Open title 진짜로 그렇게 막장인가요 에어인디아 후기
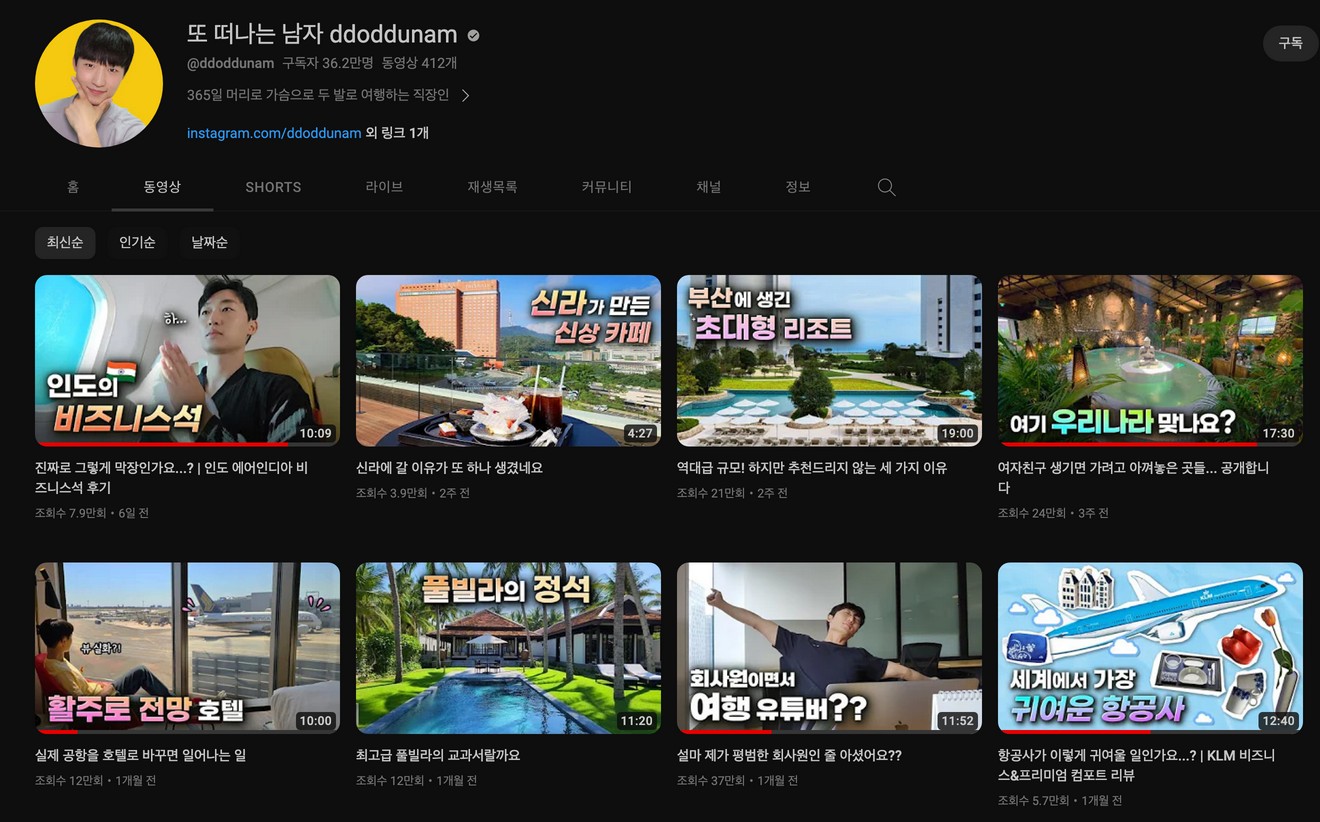 [x=171, y=477]
